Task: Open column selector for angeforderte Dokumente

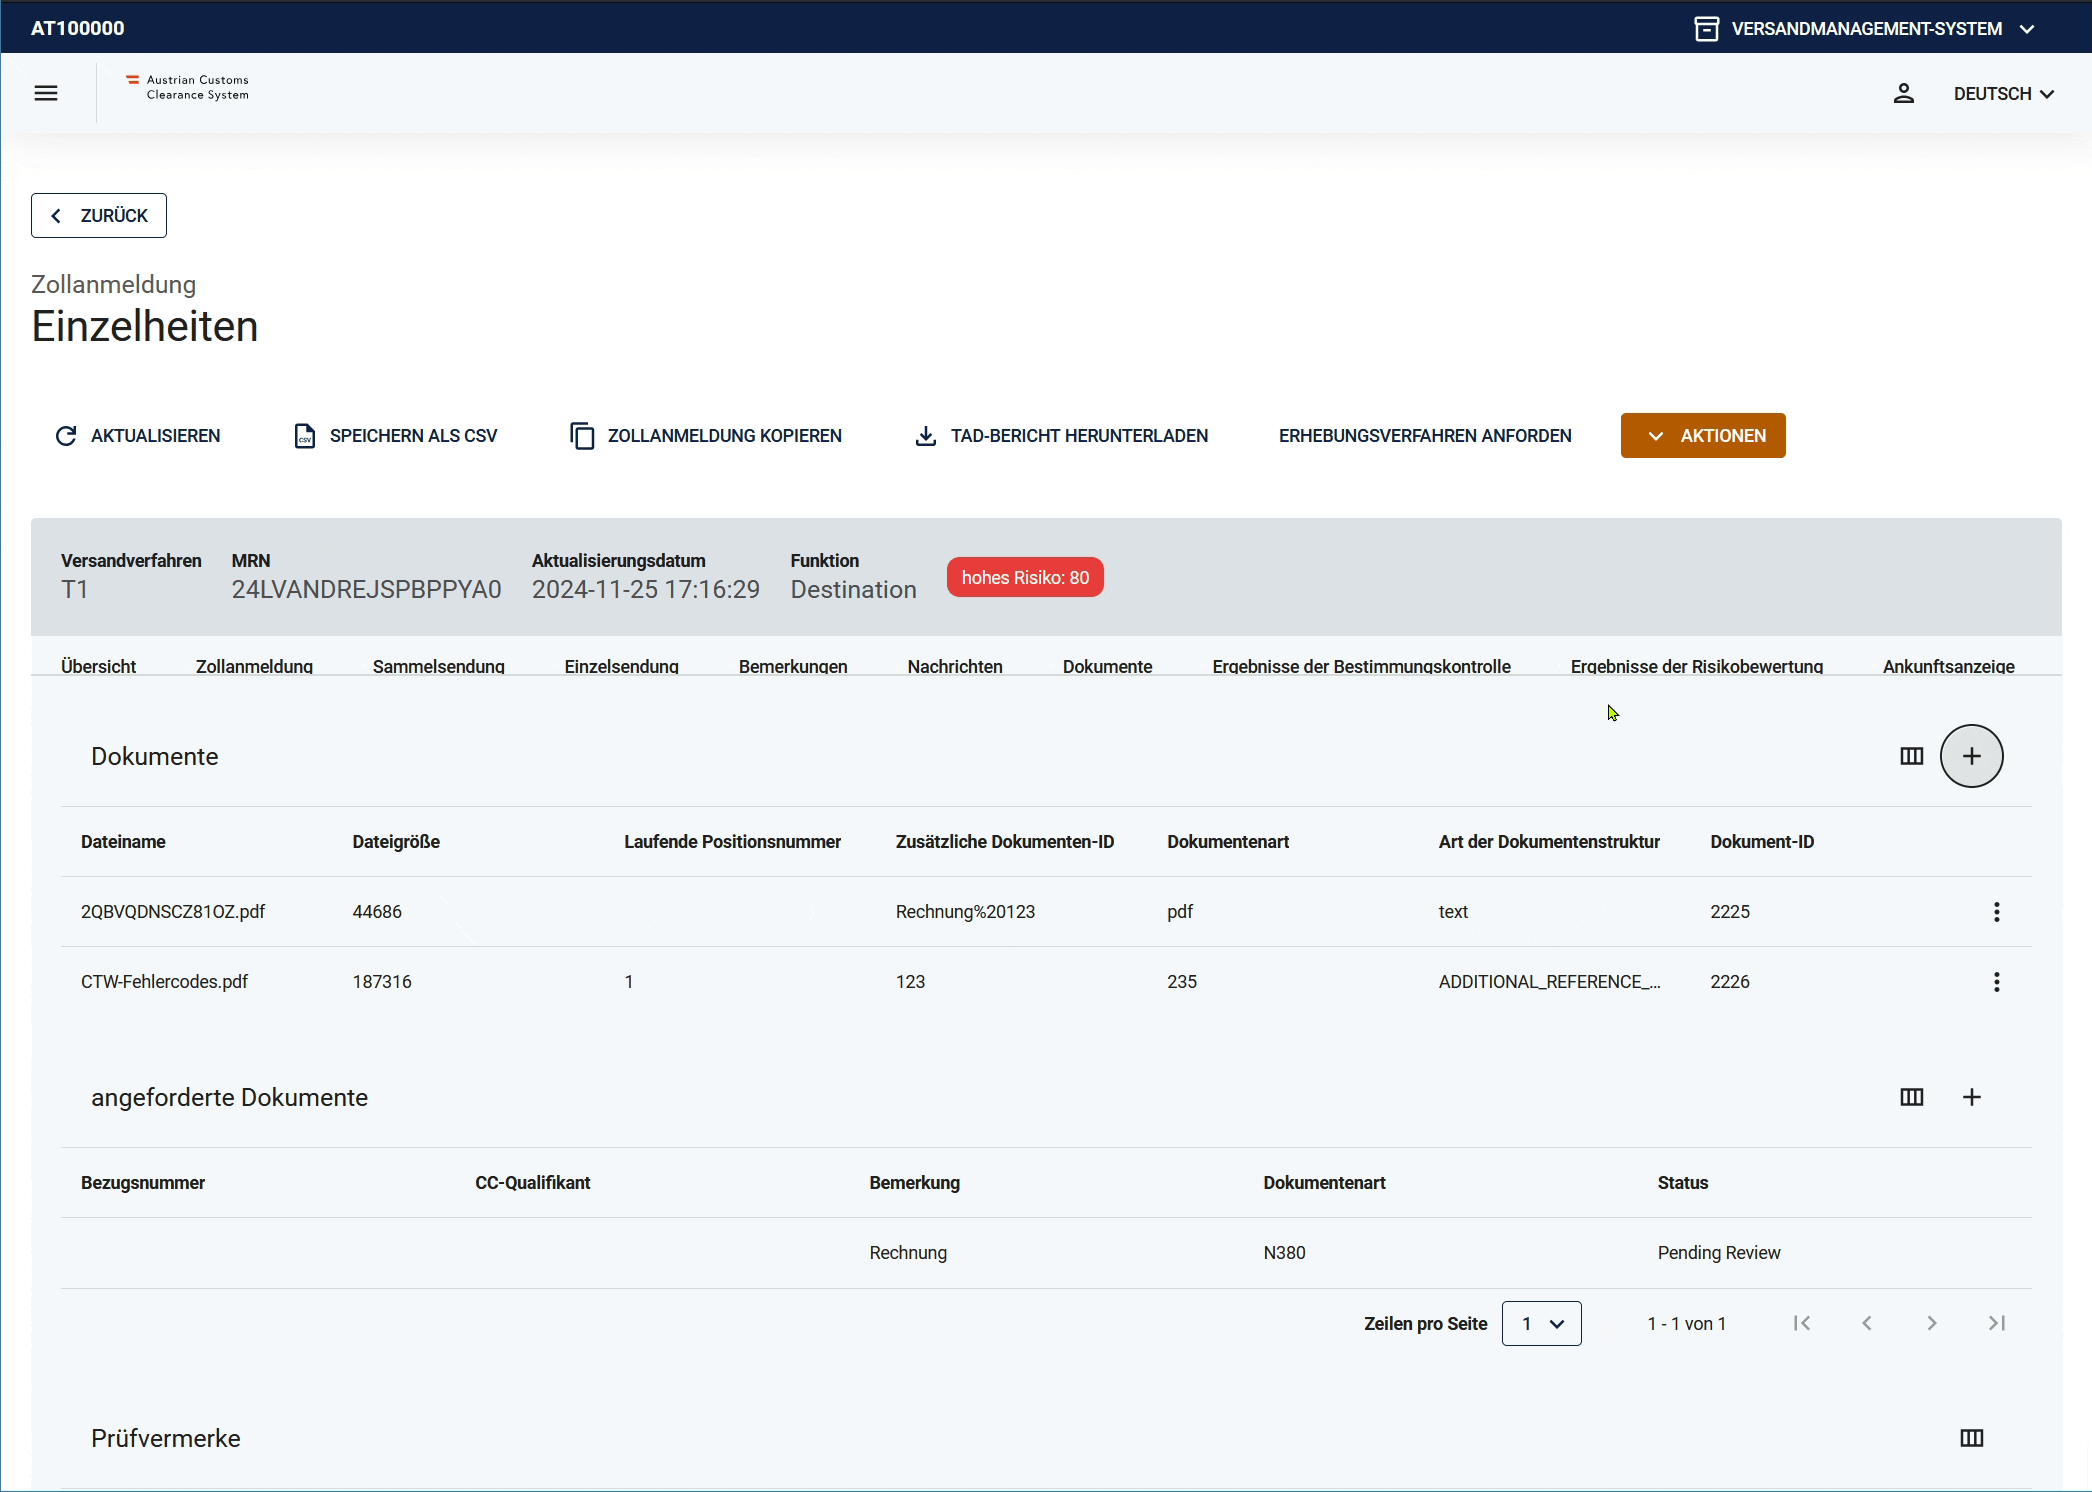Action: (1911, 1097)
